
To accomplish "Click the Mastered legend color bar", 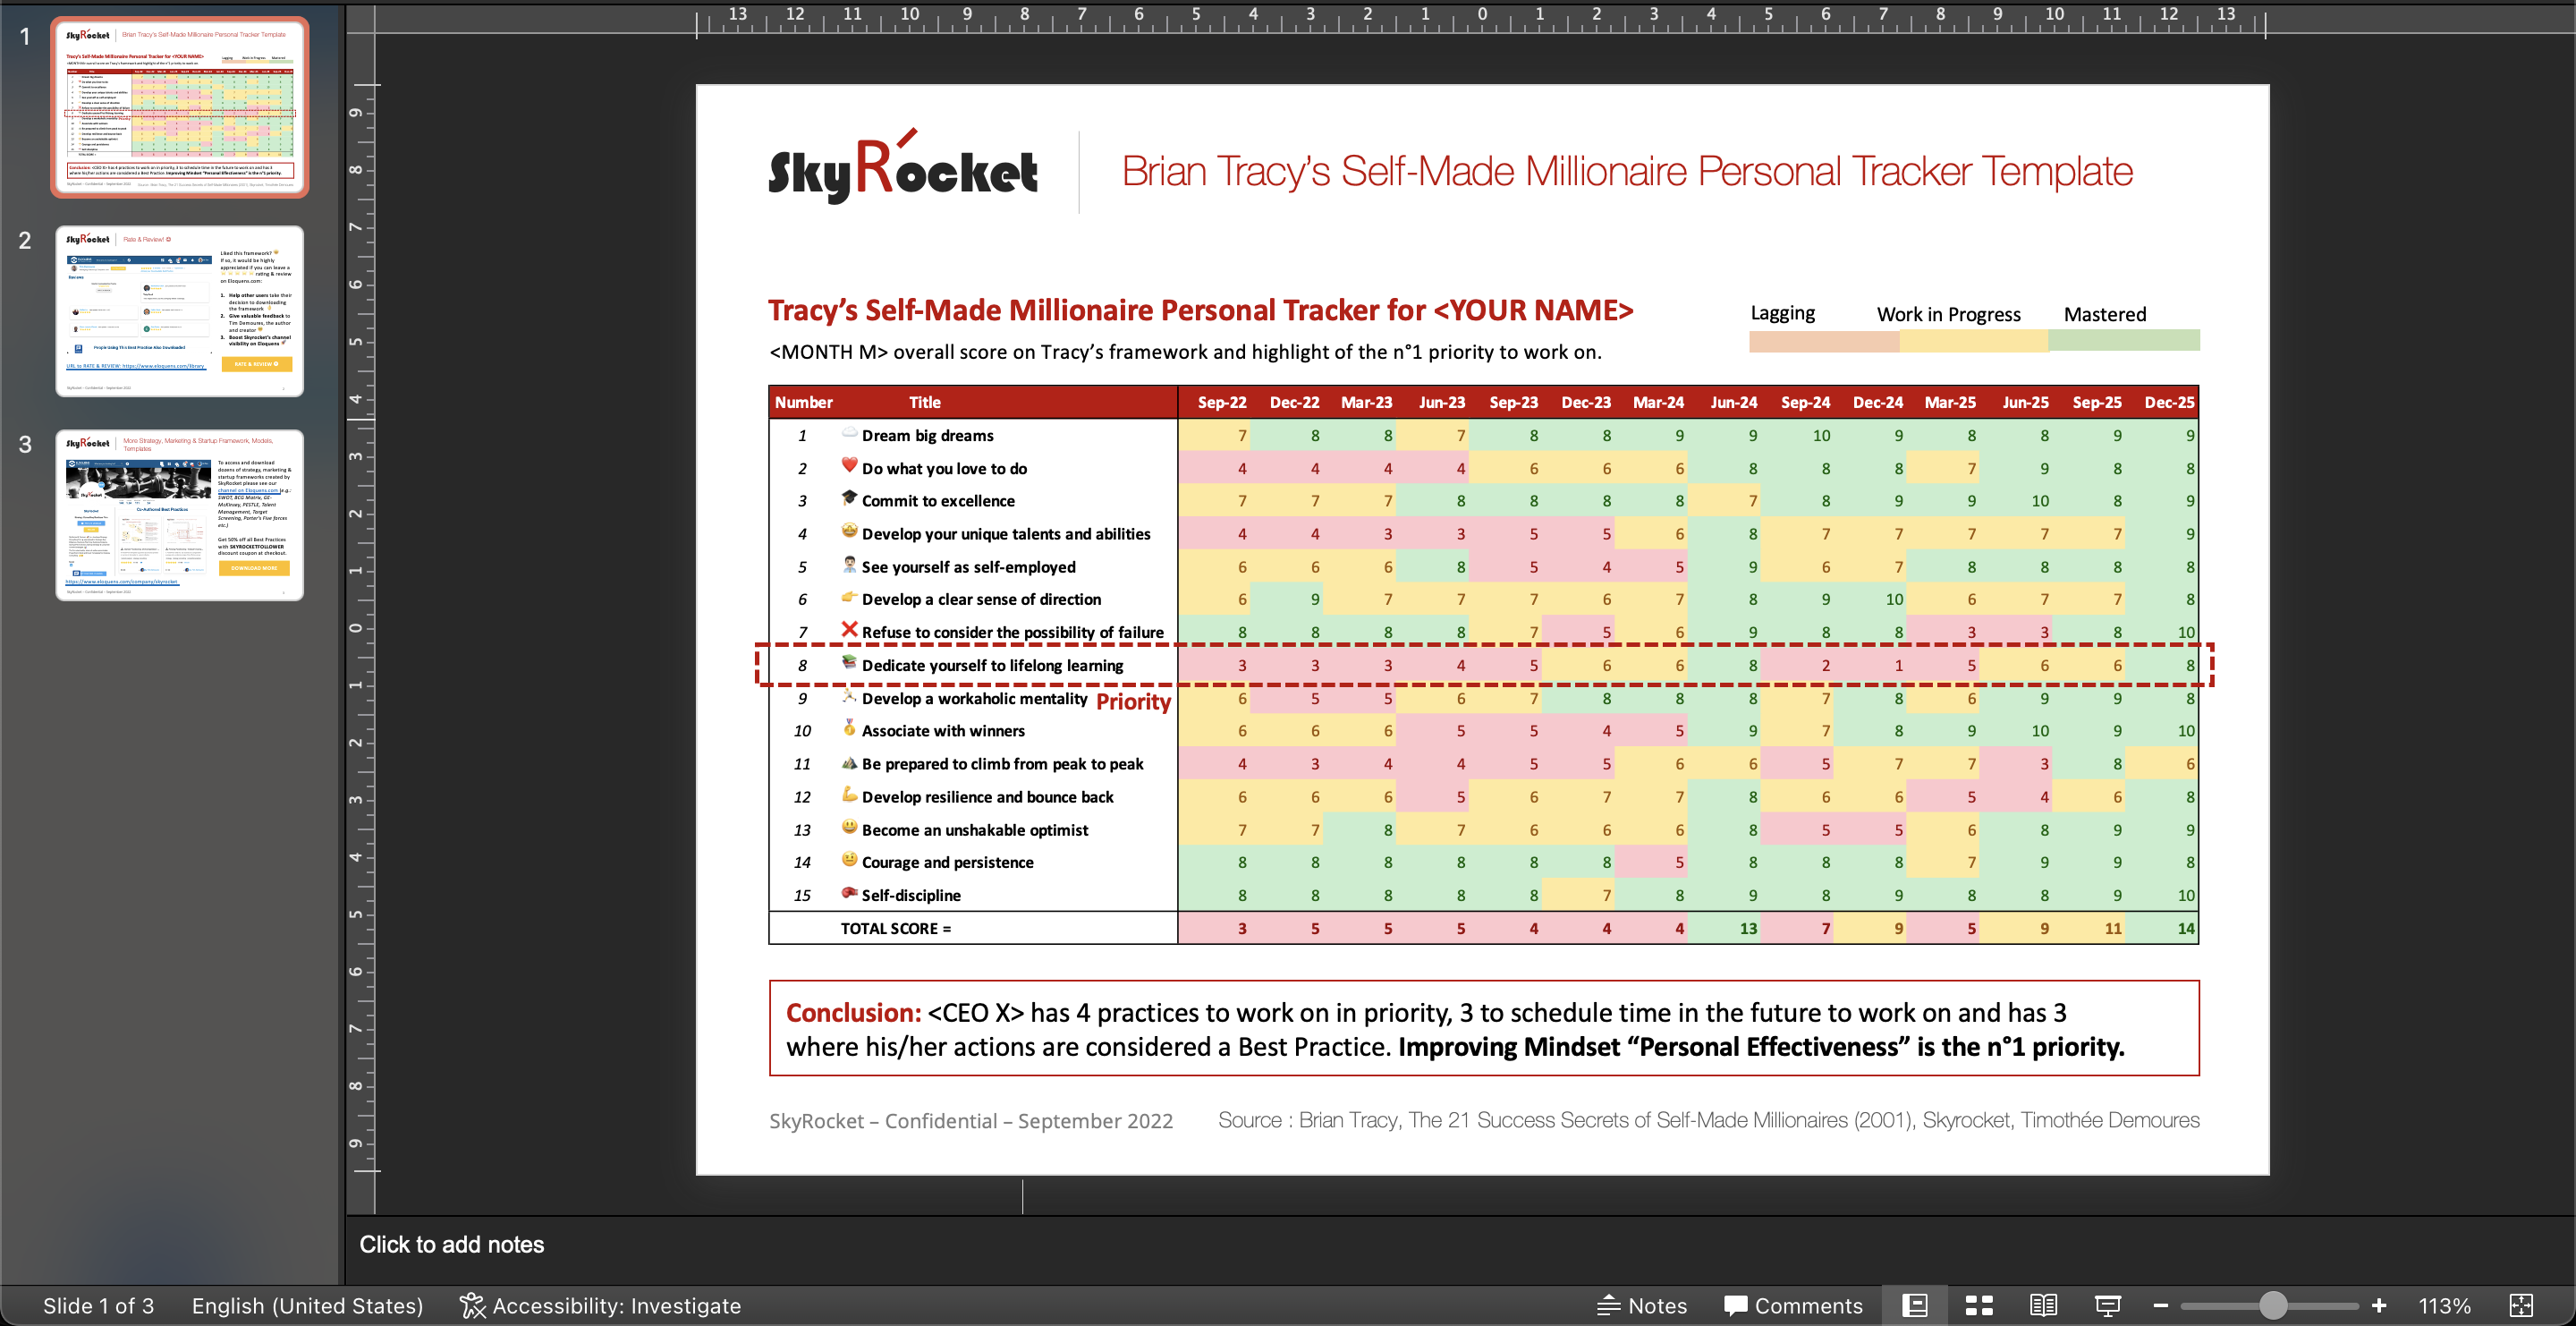I will click(2123, 341).
